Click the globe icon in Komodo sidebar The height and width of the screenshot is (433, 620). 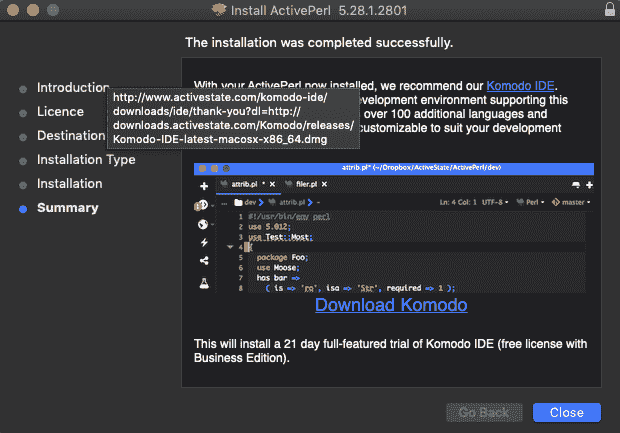pyautogui.click(x=204, y=223)
